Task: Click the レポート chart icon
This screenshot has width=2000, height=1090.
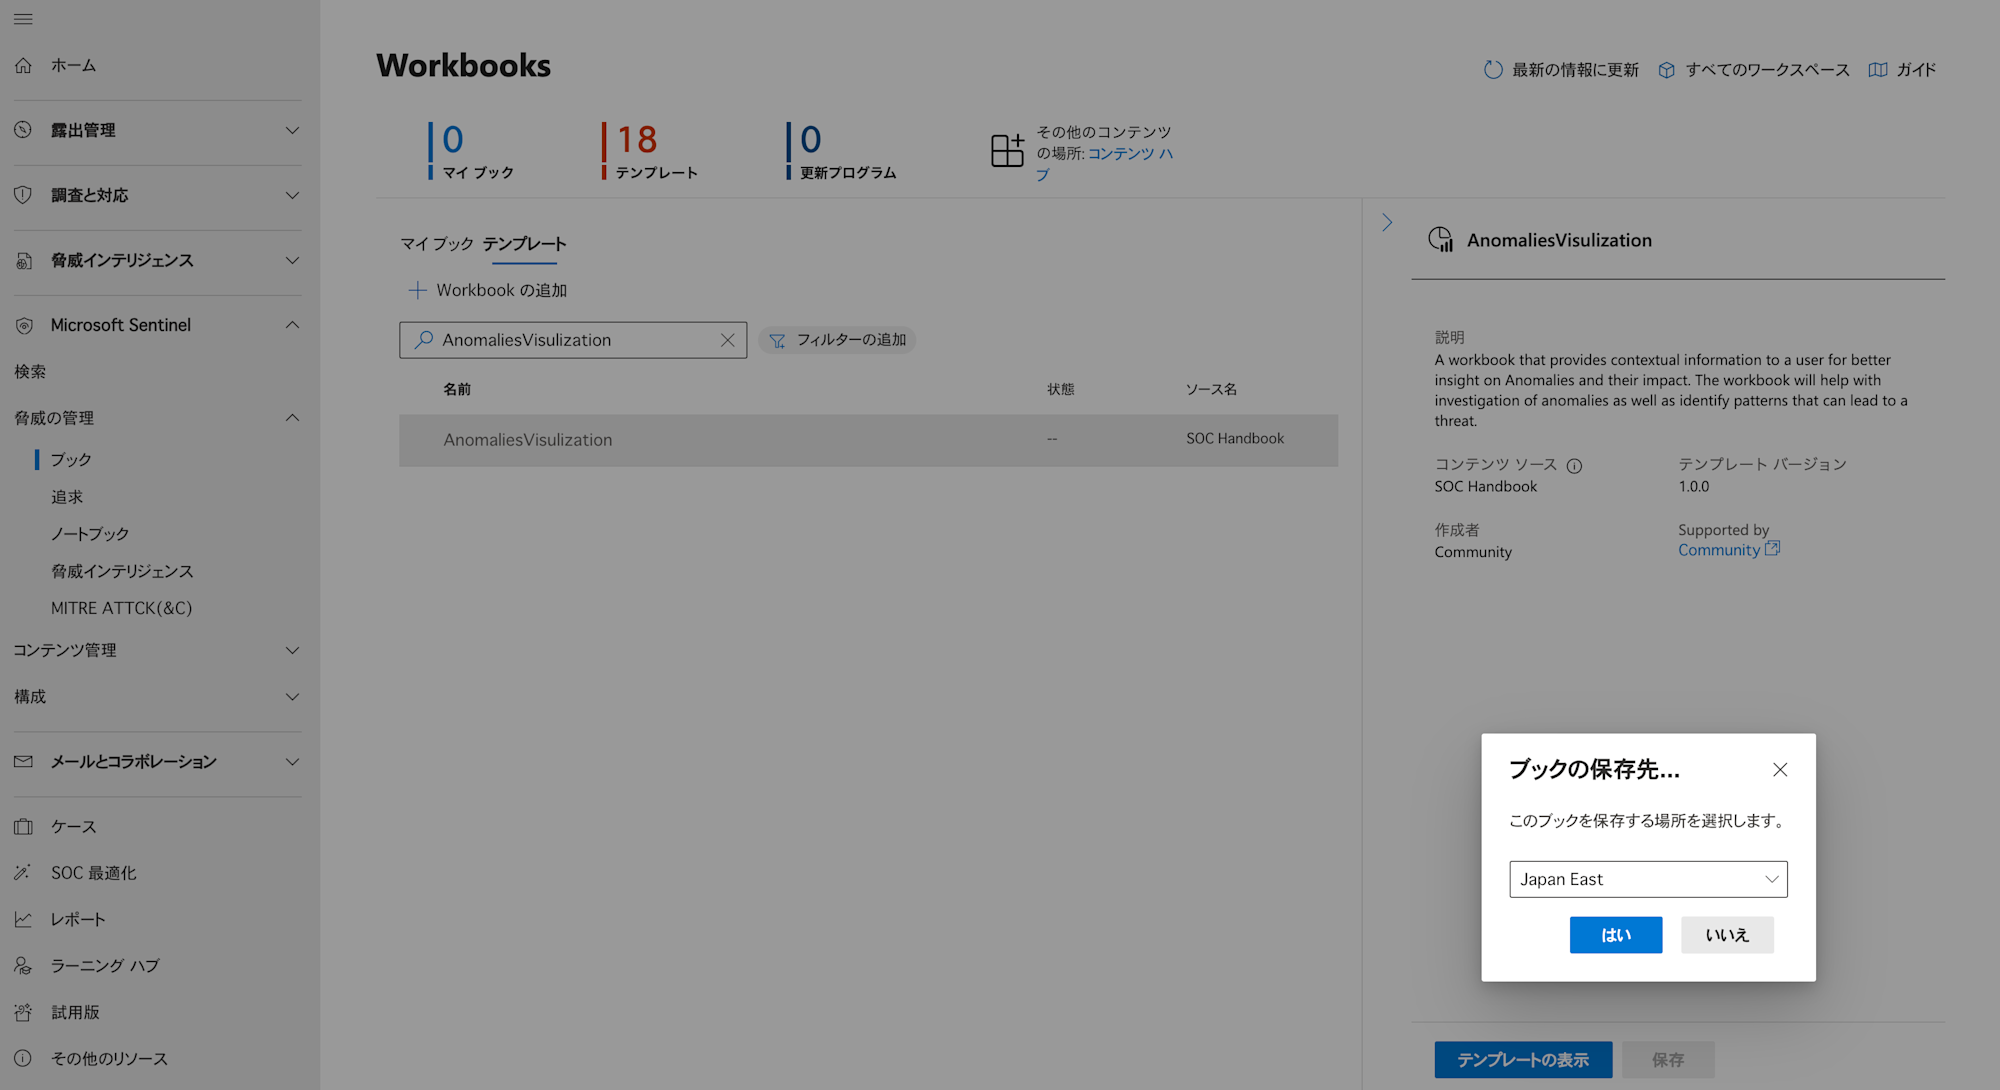Action: 23,919
